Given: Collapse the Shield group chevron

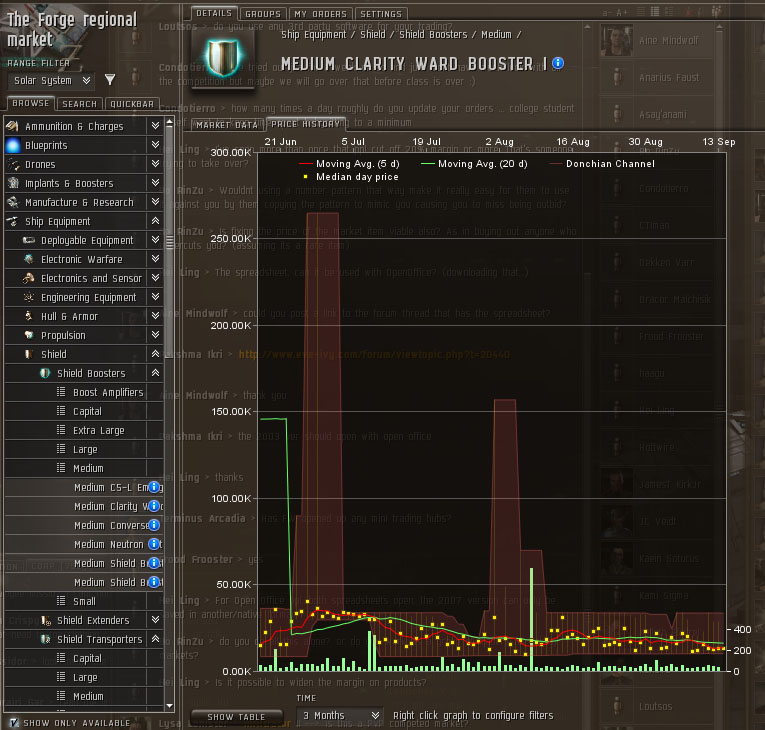Looking at the screenshot, I should pos(155,354).
